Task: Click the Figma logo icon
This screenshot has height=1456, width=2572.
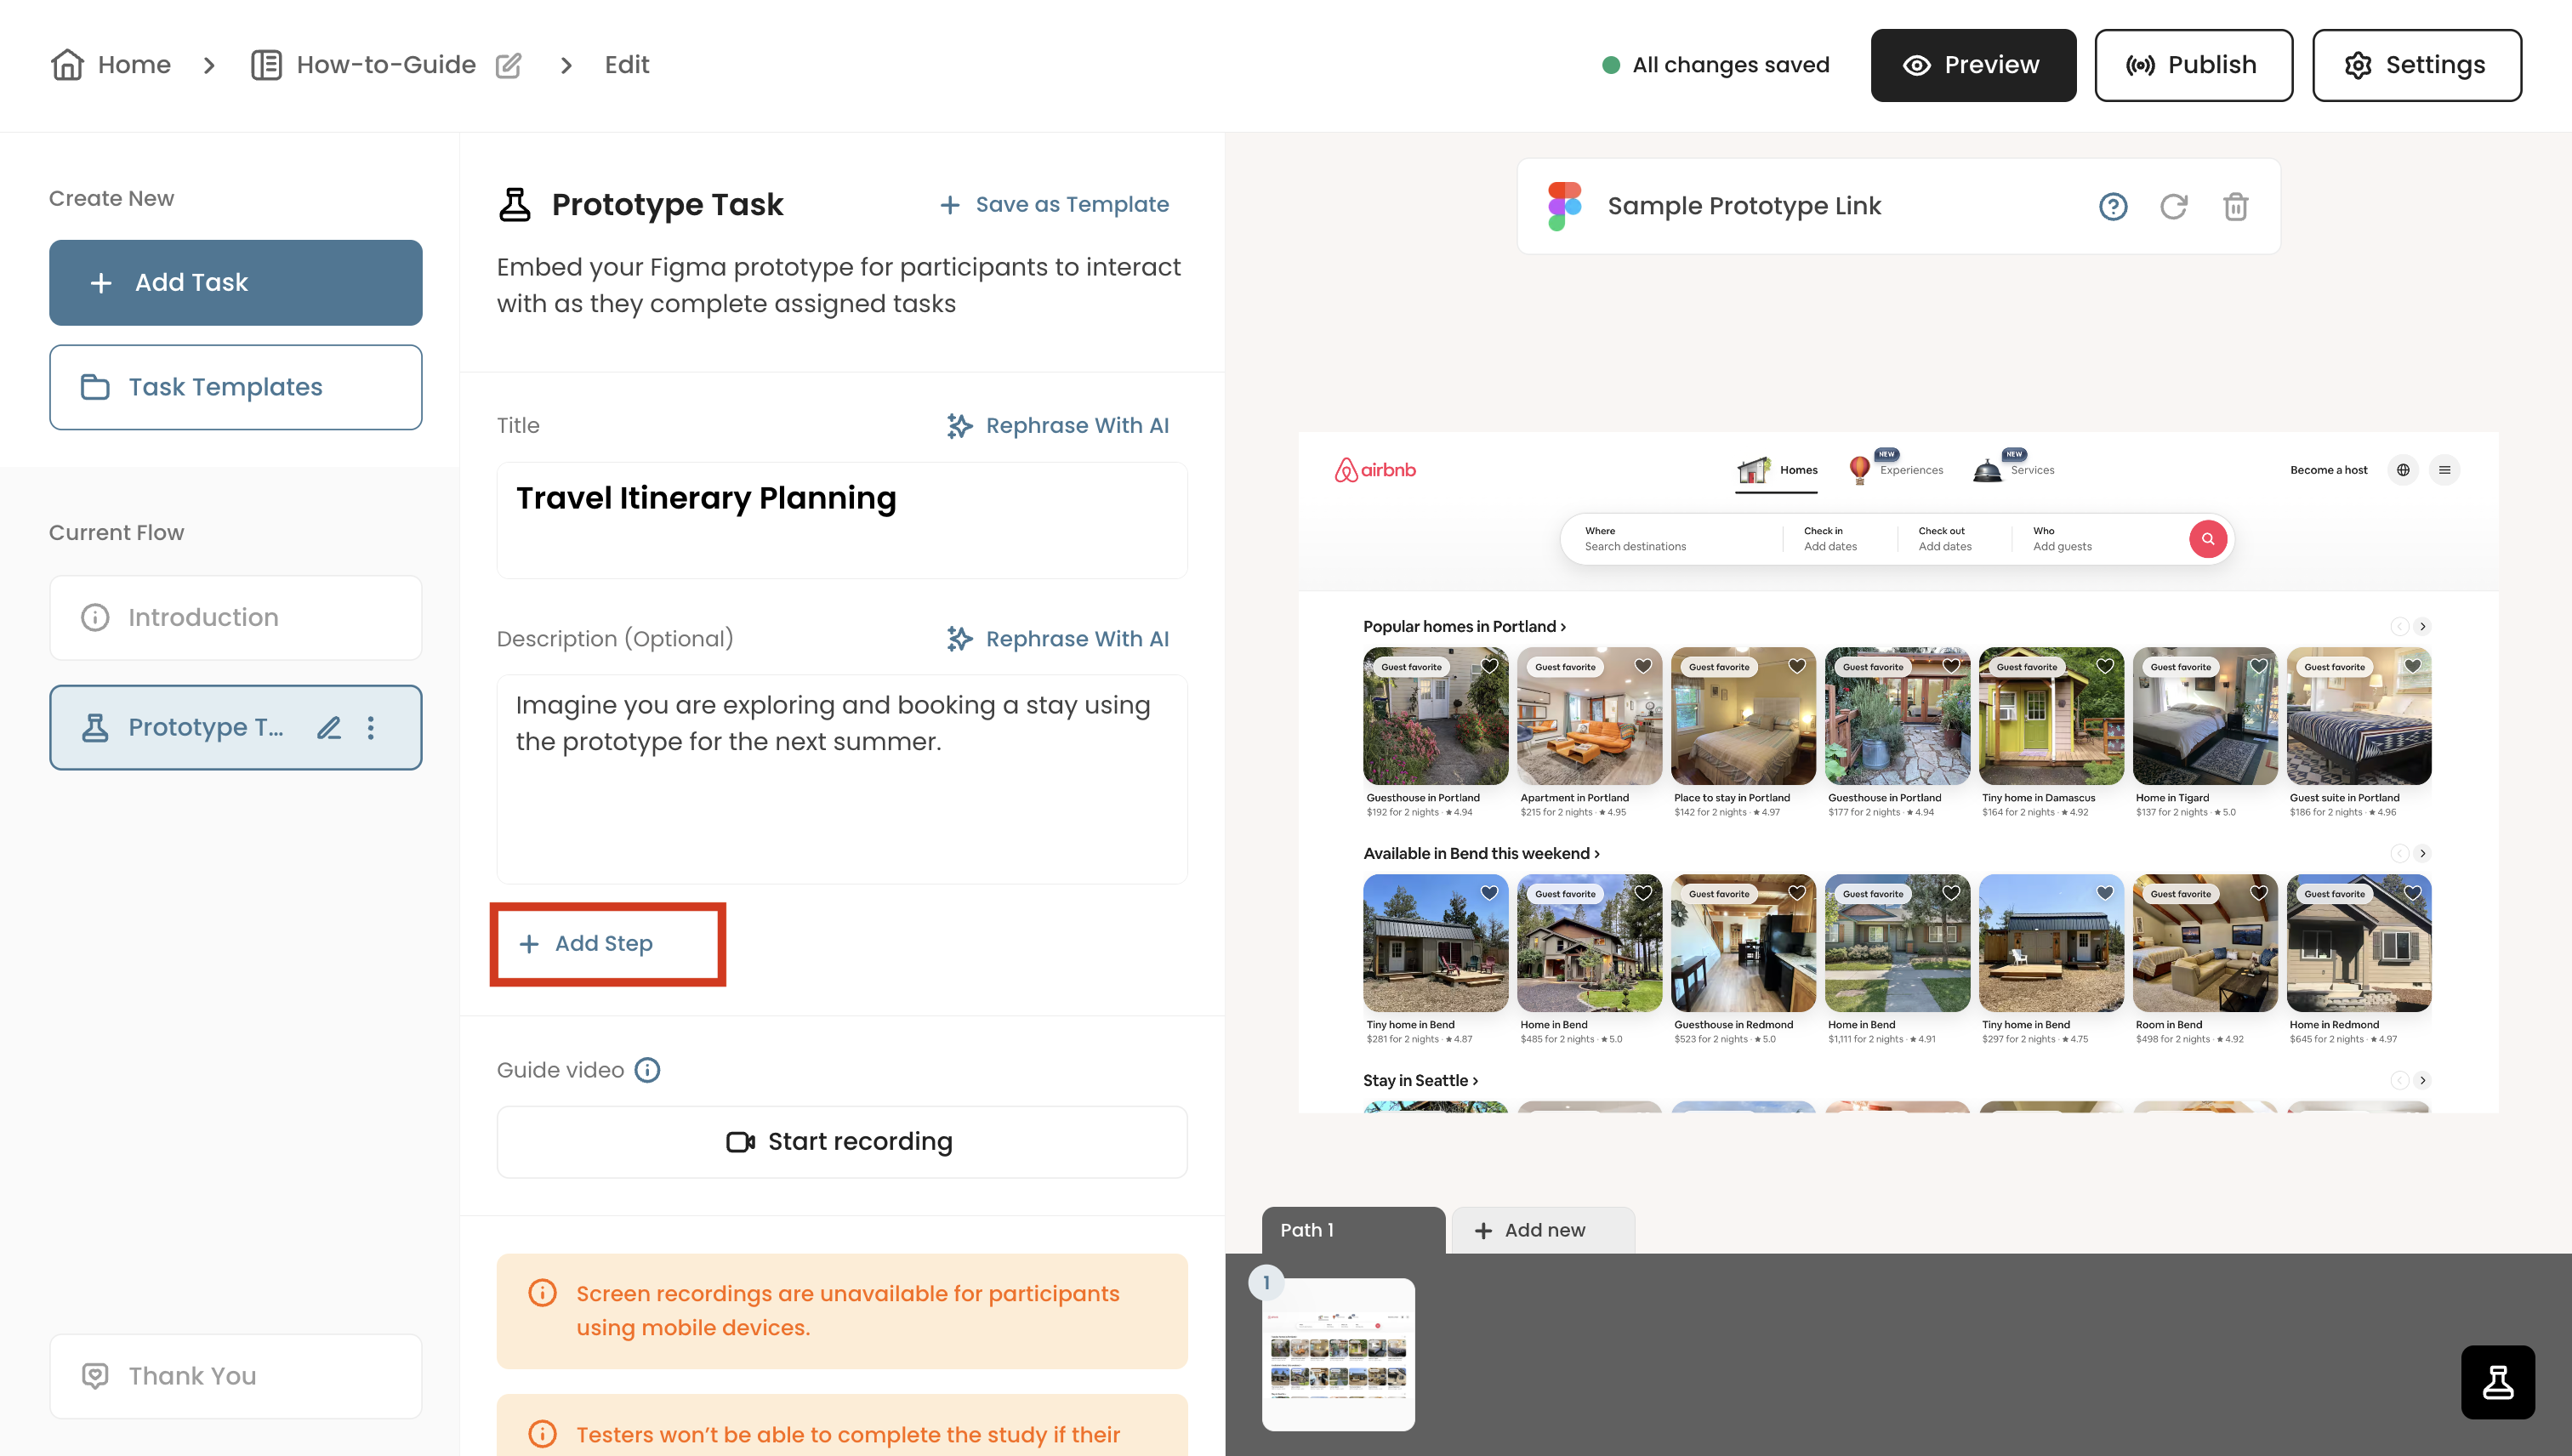Action: tap(1564, 206)
